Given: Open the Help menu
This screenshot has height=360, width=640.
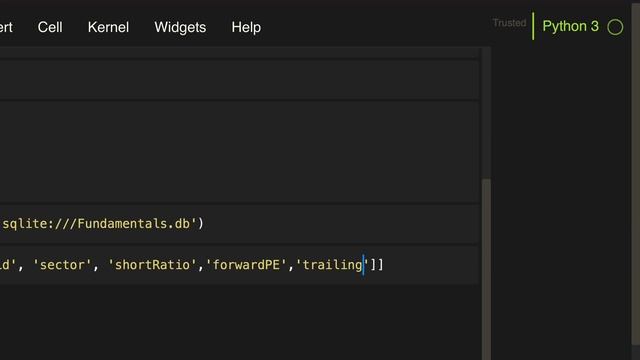Looking at the screenshot, I should click(x=246, y=27).
